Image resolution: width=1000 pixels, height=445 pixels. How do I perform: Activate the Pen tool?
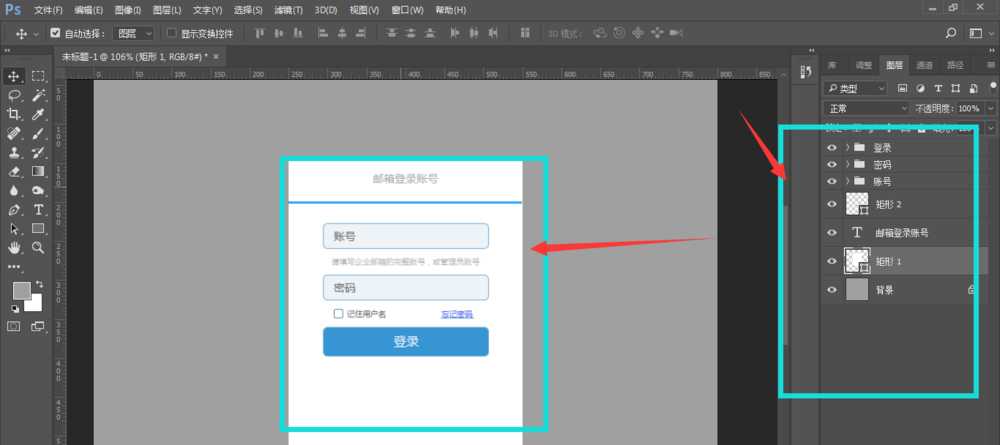(x=15, y=210)
